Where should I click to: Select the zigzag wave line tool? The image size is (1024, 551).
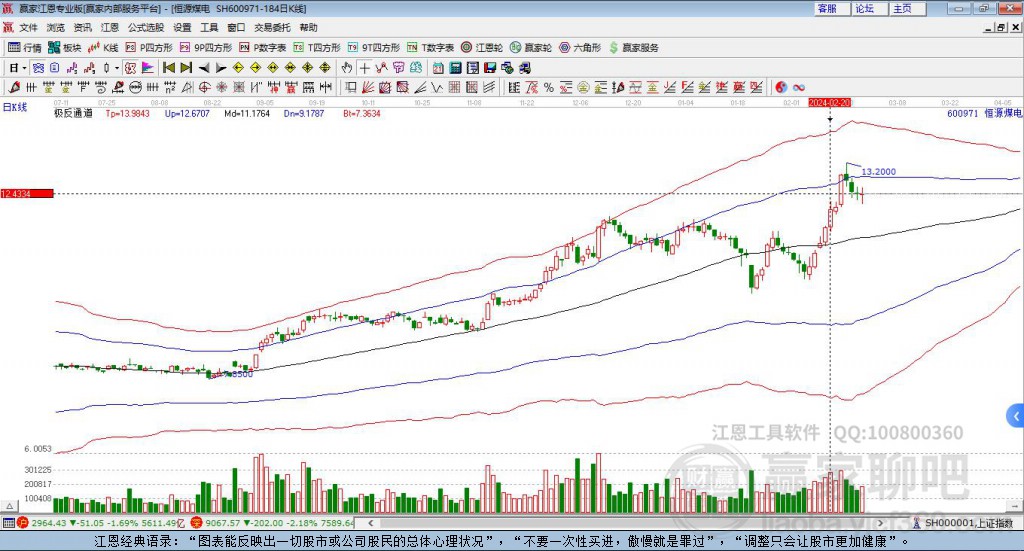coord(437,87)
